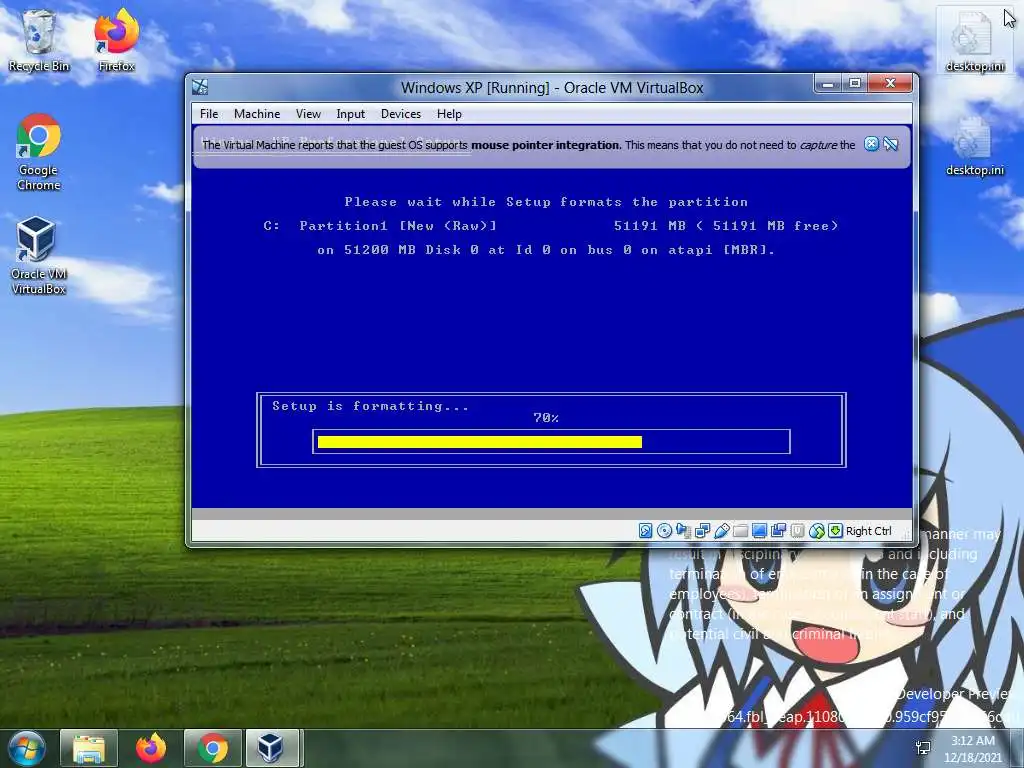This screenshot has height=768, width=1024.
Task: Click the mouse integration status icon
Action: (x=816, y=531)
